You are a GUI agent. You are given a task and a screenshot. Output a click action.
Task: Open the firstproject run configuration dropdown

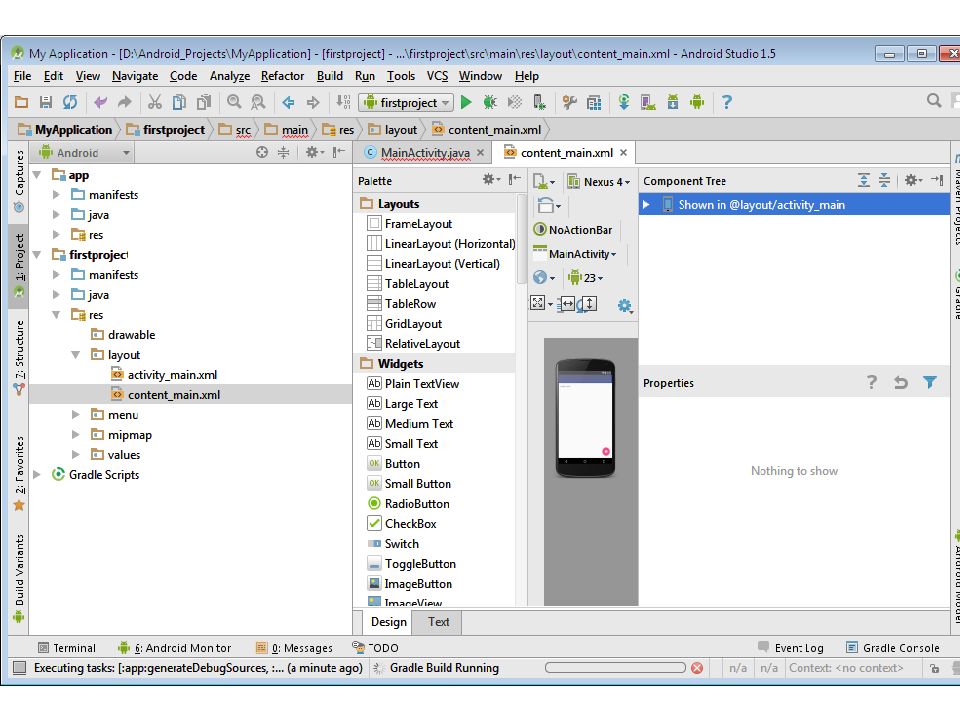click(406, 102)
